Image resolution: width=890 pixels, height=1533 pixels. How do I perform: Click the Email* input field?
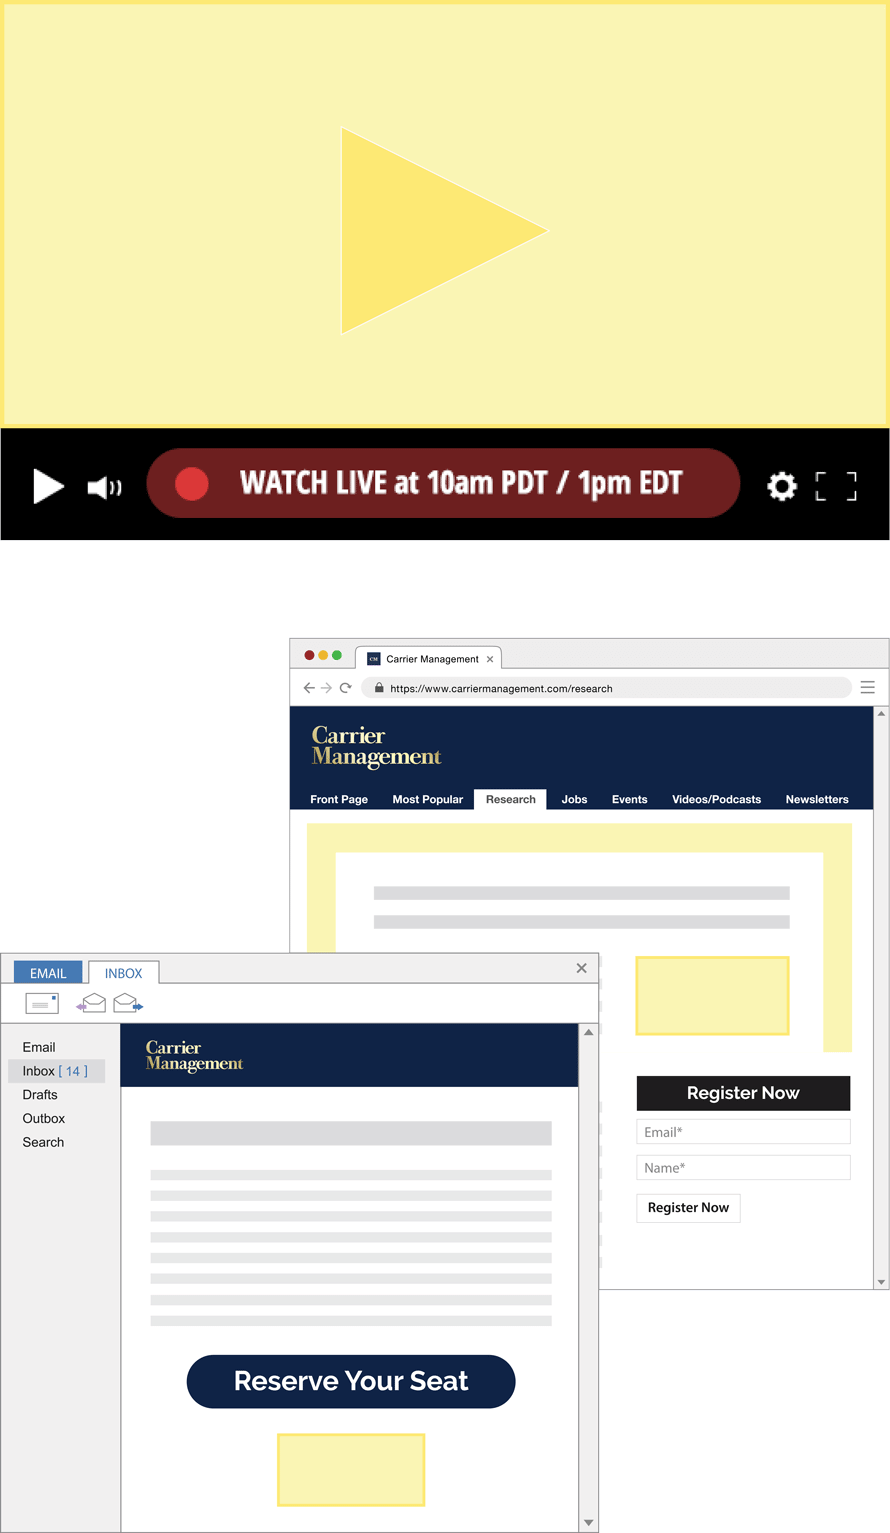tap(743, 1132)
